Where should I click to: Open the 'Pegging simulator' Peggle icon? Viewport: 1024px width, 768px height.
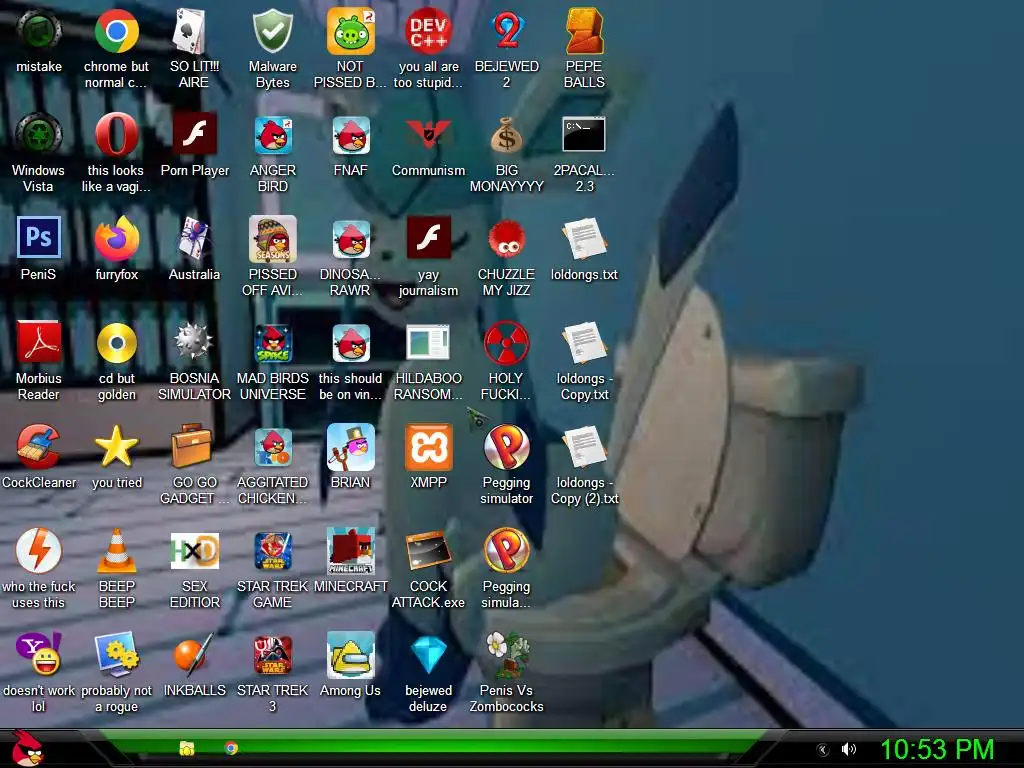[506, 446]
